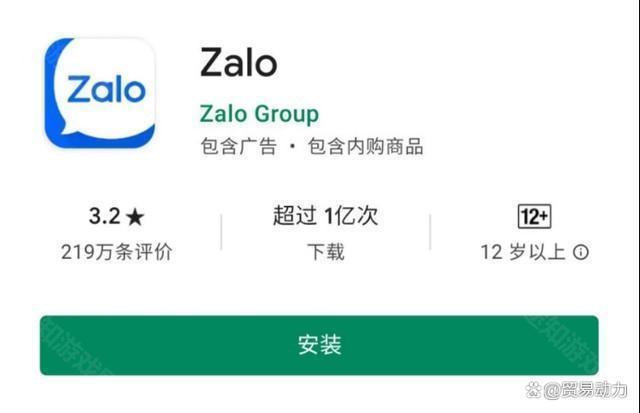Tap the 12 岁以上 age text

point(523,252)
